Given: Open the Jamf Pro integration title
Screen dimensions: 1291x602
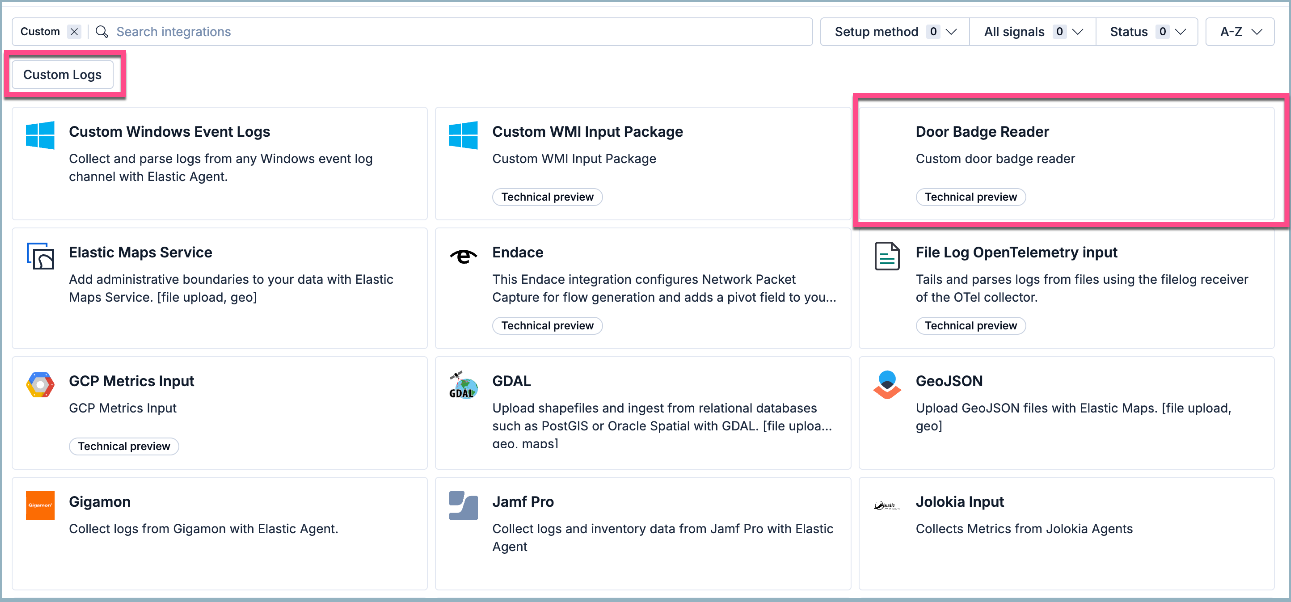Looking at the screenshot, I should tap(523, 502).
